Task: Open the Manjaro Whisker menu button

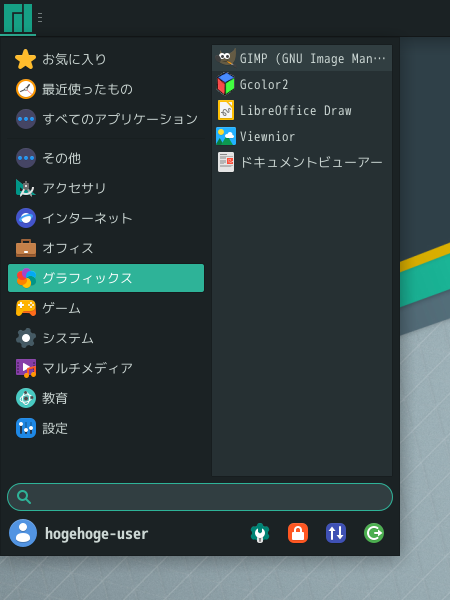Action: (x=18, y=18)
